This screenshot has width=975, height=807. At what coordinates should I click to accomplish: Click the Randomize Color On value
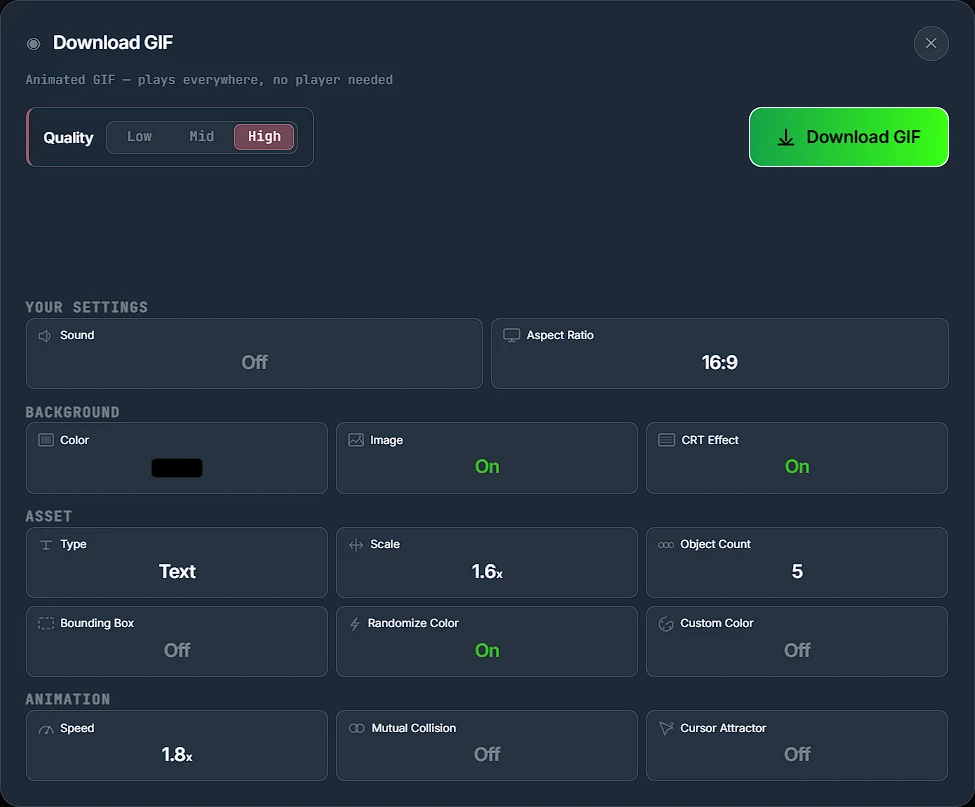487,650
